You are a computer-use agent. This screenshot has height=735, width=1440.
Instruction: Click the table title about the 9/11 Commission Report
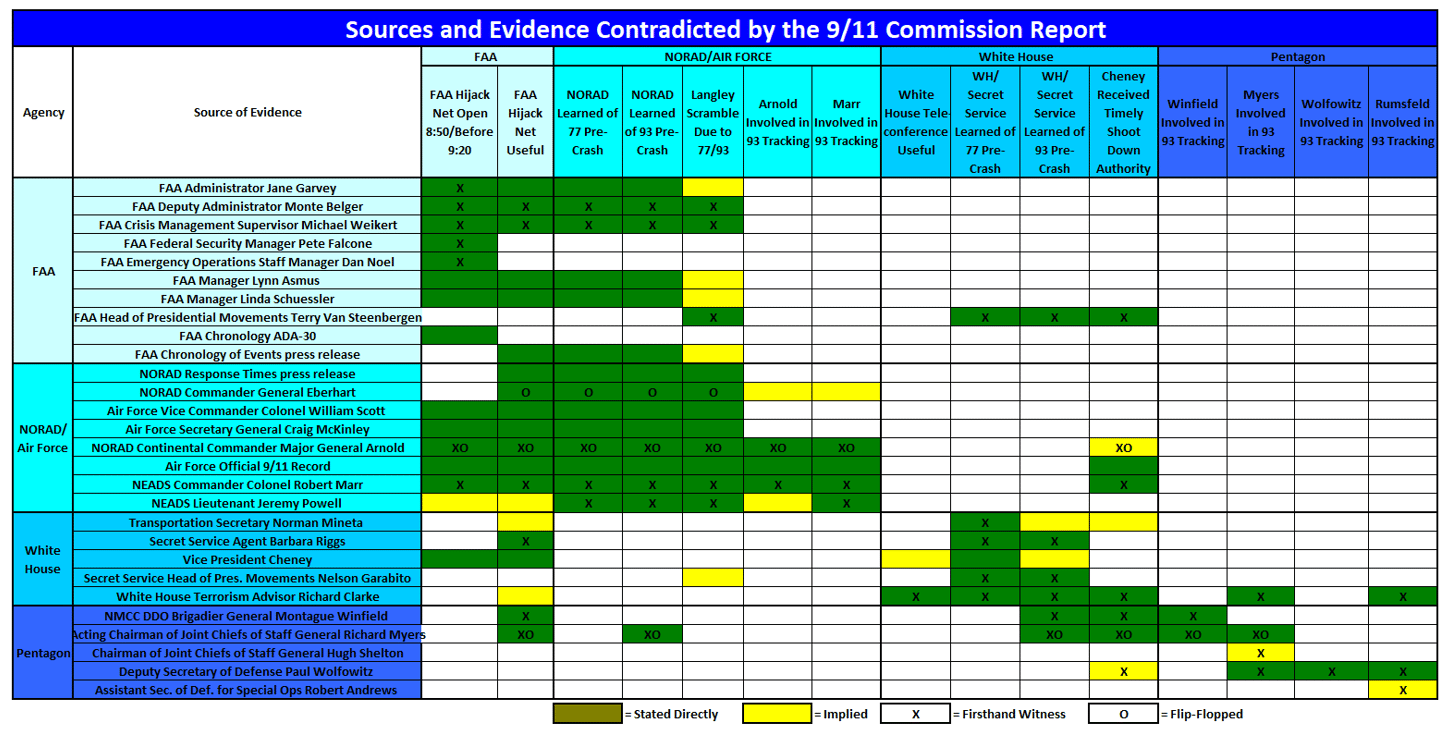click(725, 29)
